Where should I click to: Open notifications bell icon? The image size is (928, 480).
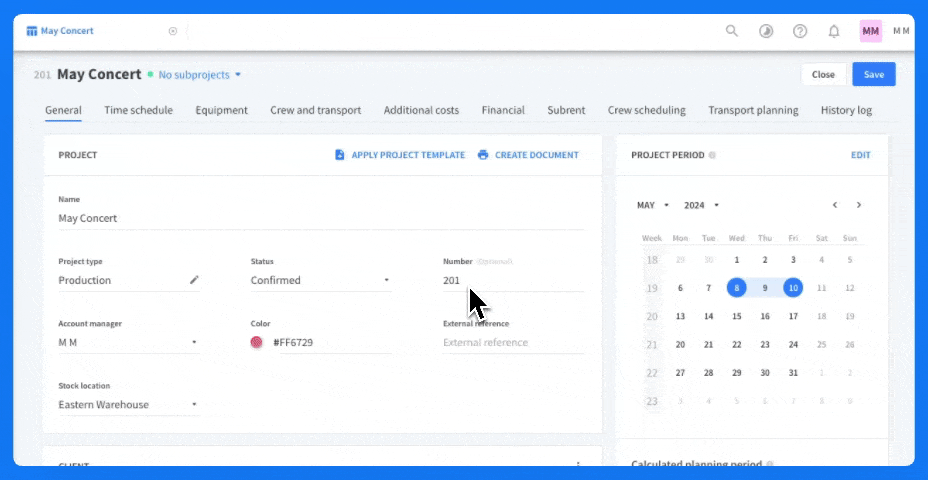pos(834,31)
